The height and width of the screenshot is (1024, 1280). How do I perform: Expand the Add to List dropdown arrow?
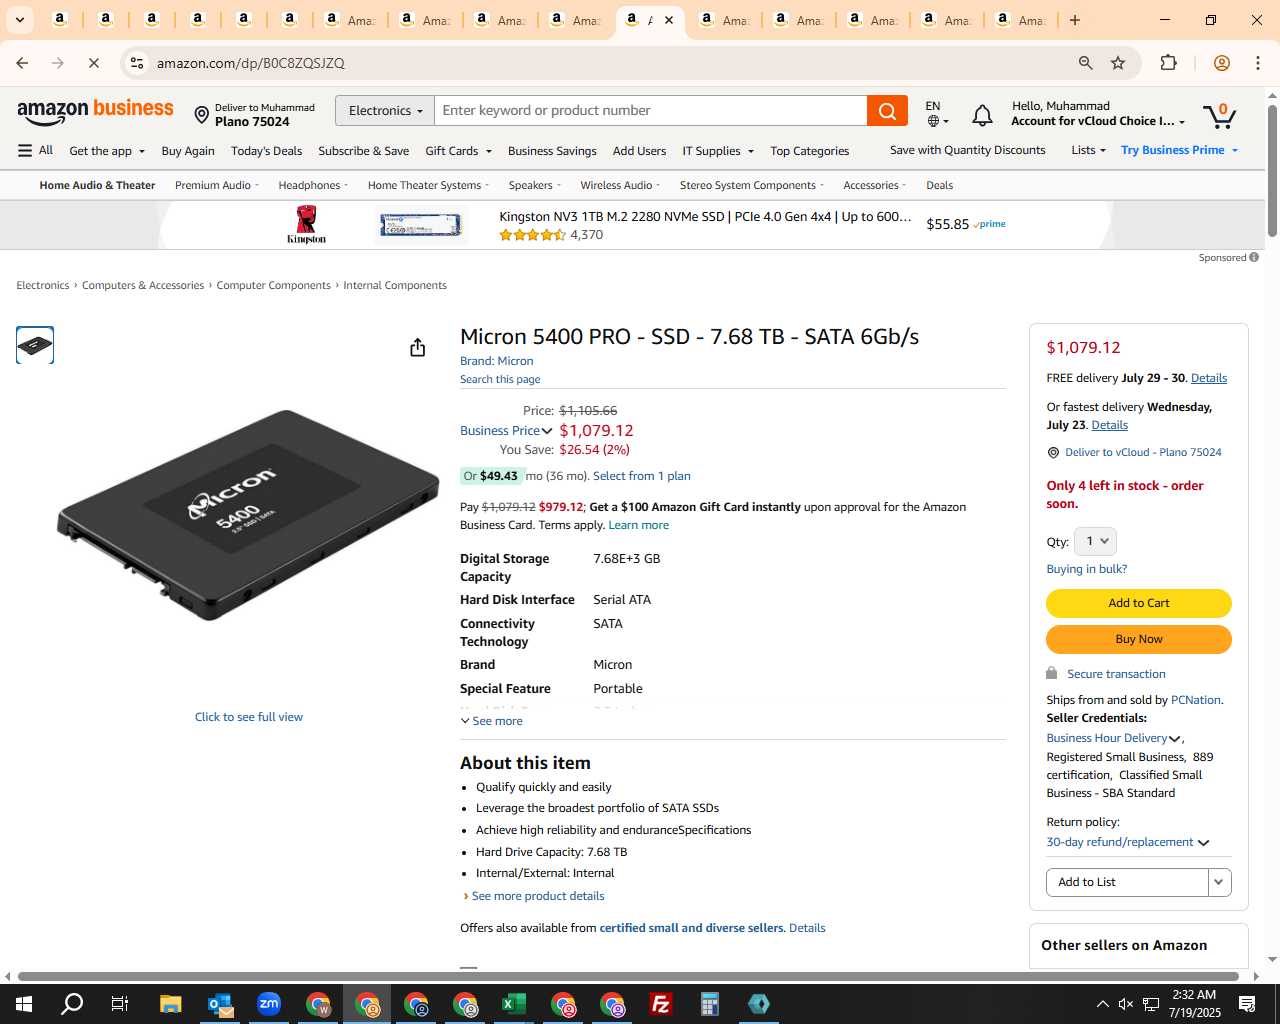(1219, 882)
